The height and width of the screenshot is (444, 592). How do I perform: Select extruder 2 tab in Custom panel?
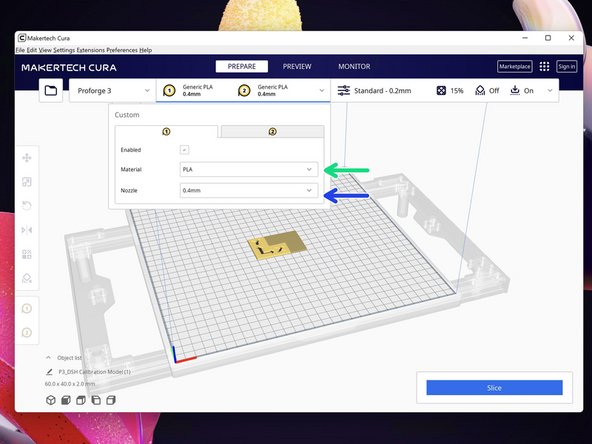tap(272, 132)
